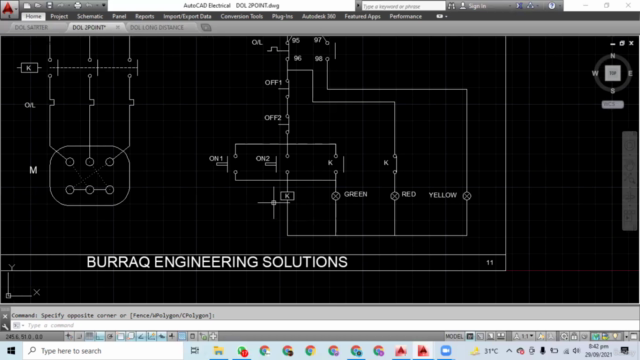
Task: Toggle Polar Tracking in status bar
Action: pos(110,336)
